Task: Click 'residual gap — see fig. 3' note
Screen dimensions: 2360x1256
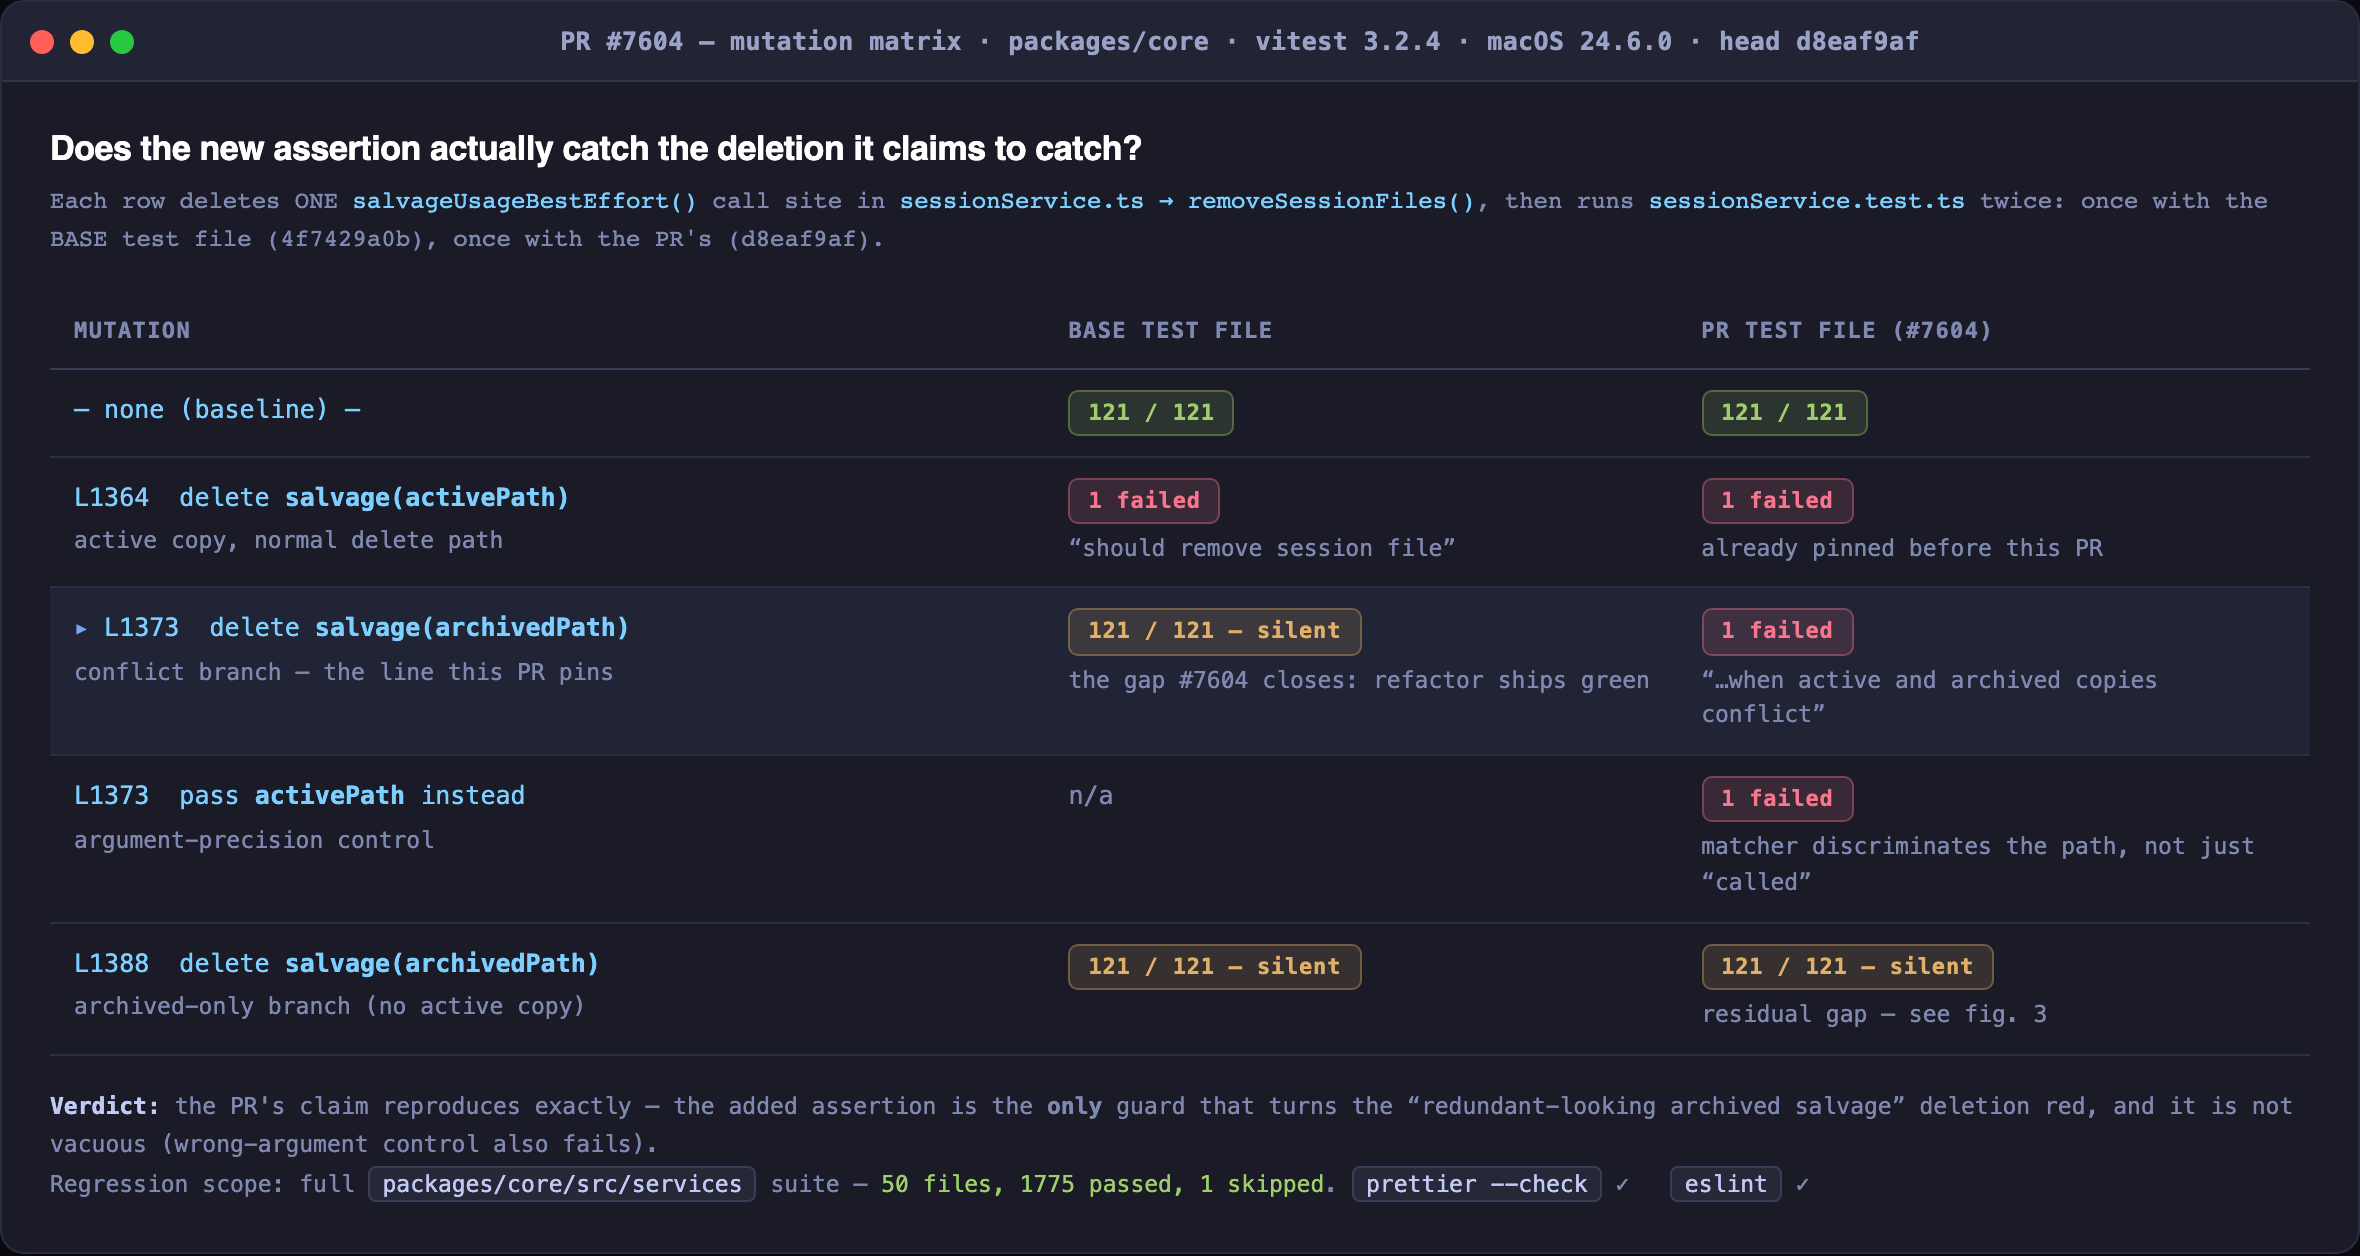Action: click(1874, 1014)
